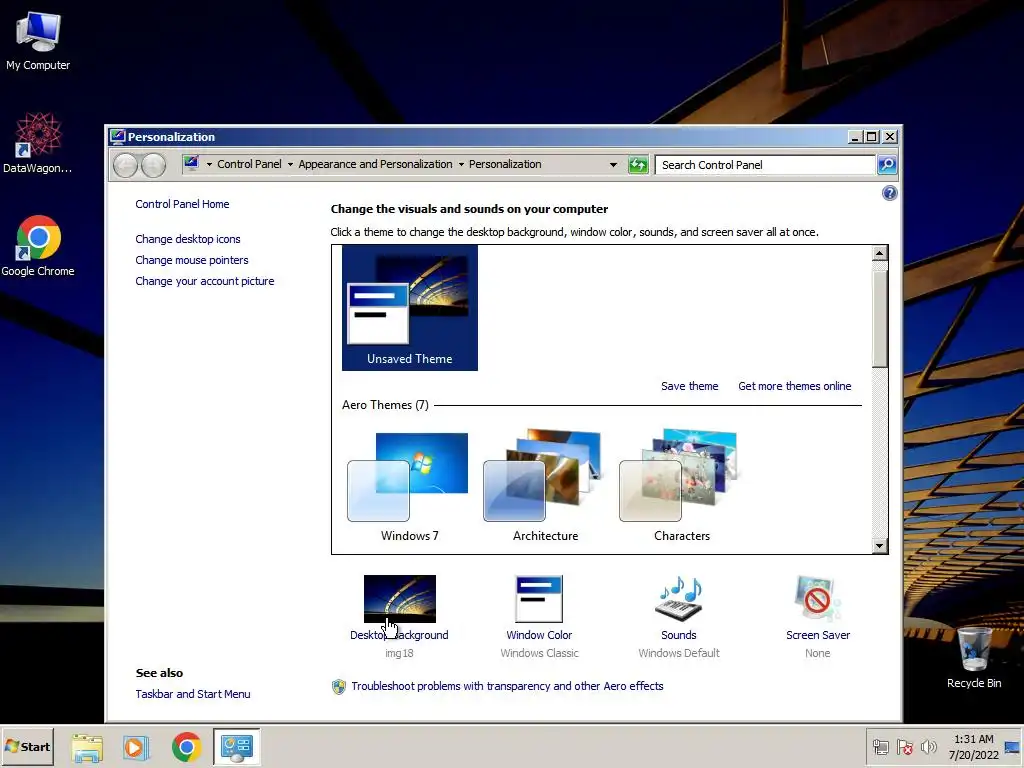The width and height of the screenshot is (1024, 768).
Task: Click the Back navigation button
Action: pyautogui.click(x=125, y=165)
